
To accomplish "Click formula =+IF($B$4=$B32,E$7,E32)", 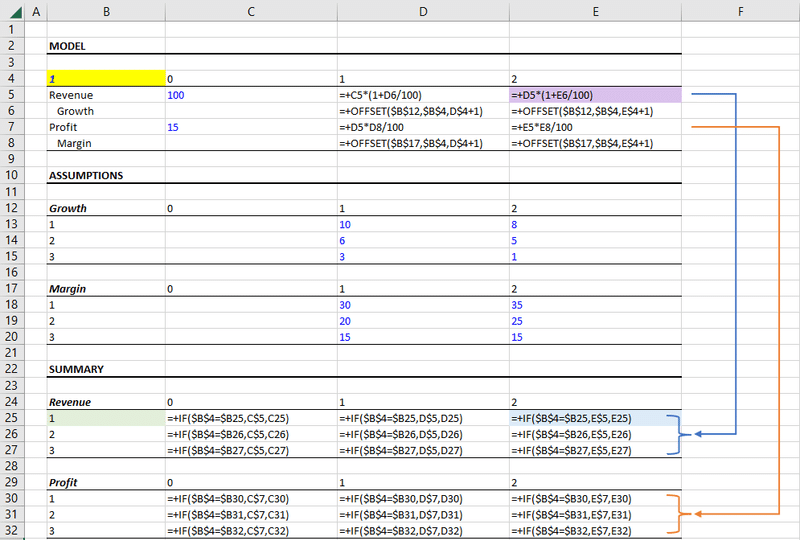I will coord(571,531).
